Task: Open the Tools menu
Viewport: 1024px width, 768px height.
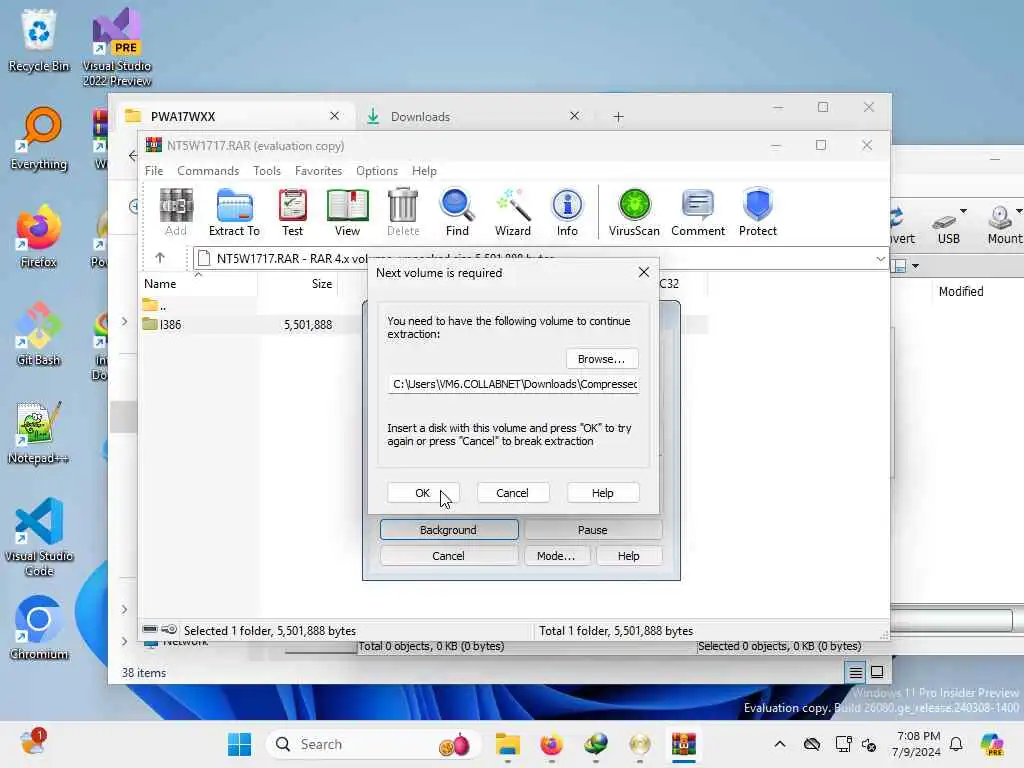Action: click(267, 170)
